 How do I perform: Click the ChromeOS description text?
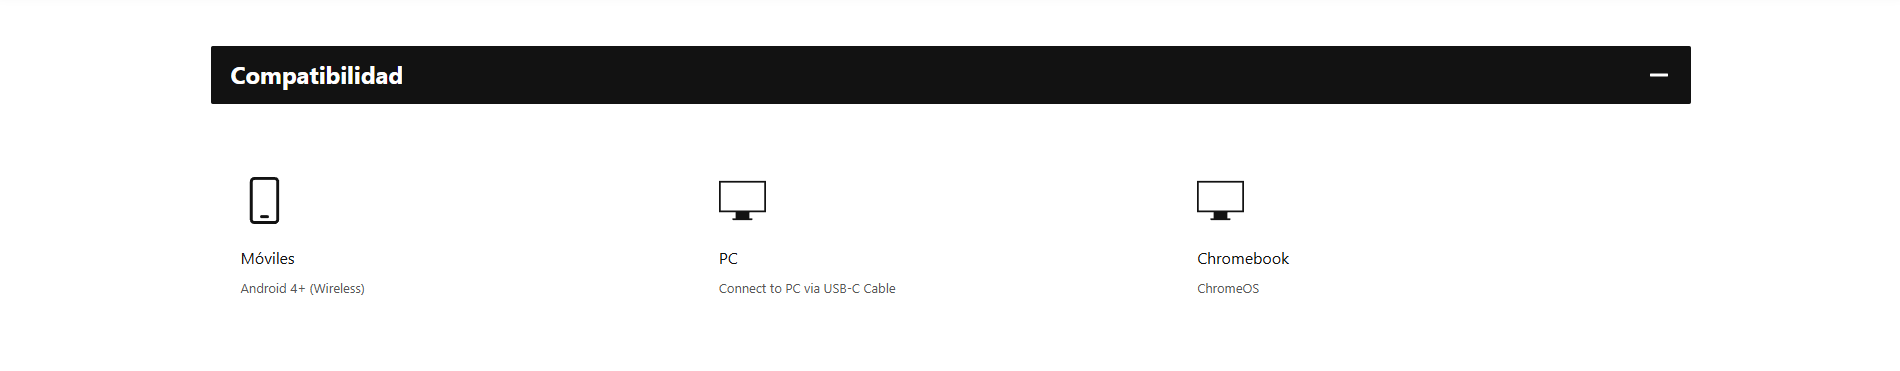pos(1228,288)
